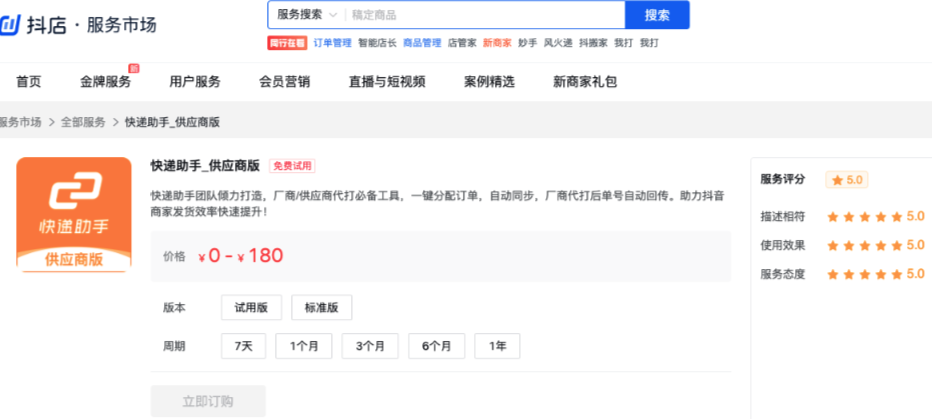Screen dimensions: 932x419
Task: Focus the 稿定商品 search input field
Action: (x=484, y=15)
